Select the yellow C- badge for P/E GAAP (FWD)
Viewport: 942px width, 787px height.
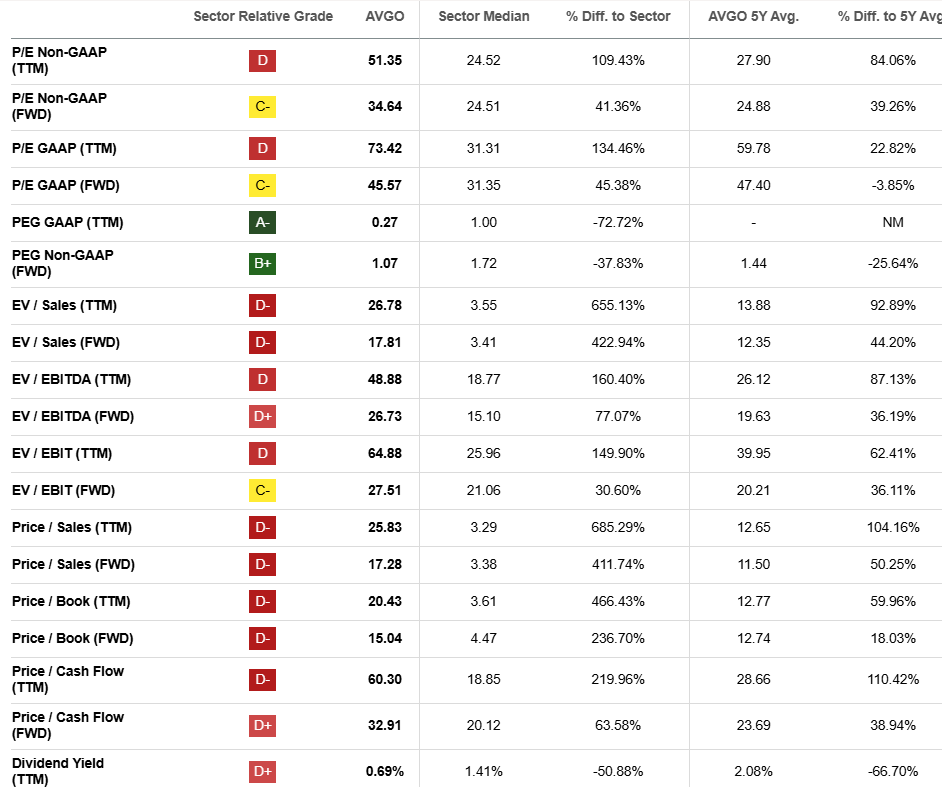tap(262, 185)
